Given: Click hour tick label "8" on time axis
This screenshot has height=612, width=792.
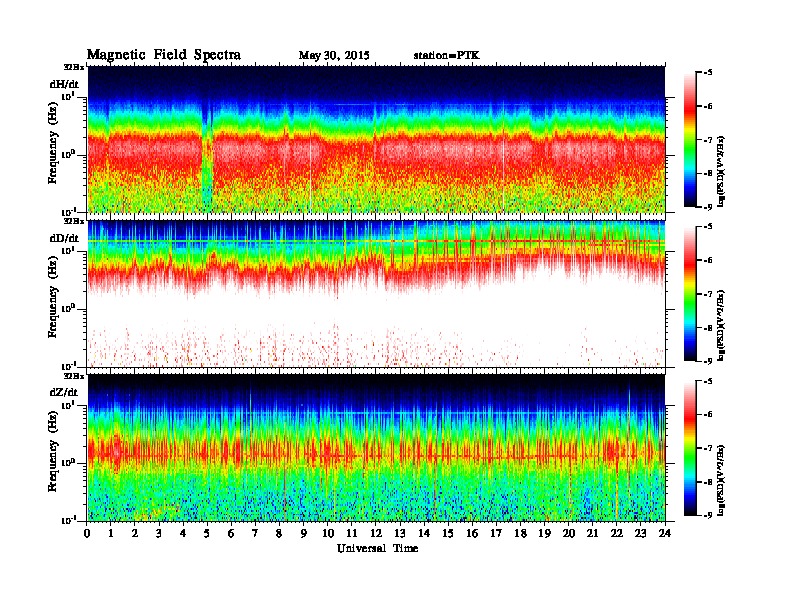Looking at the screenshot, I should click(x=279, y=534).
